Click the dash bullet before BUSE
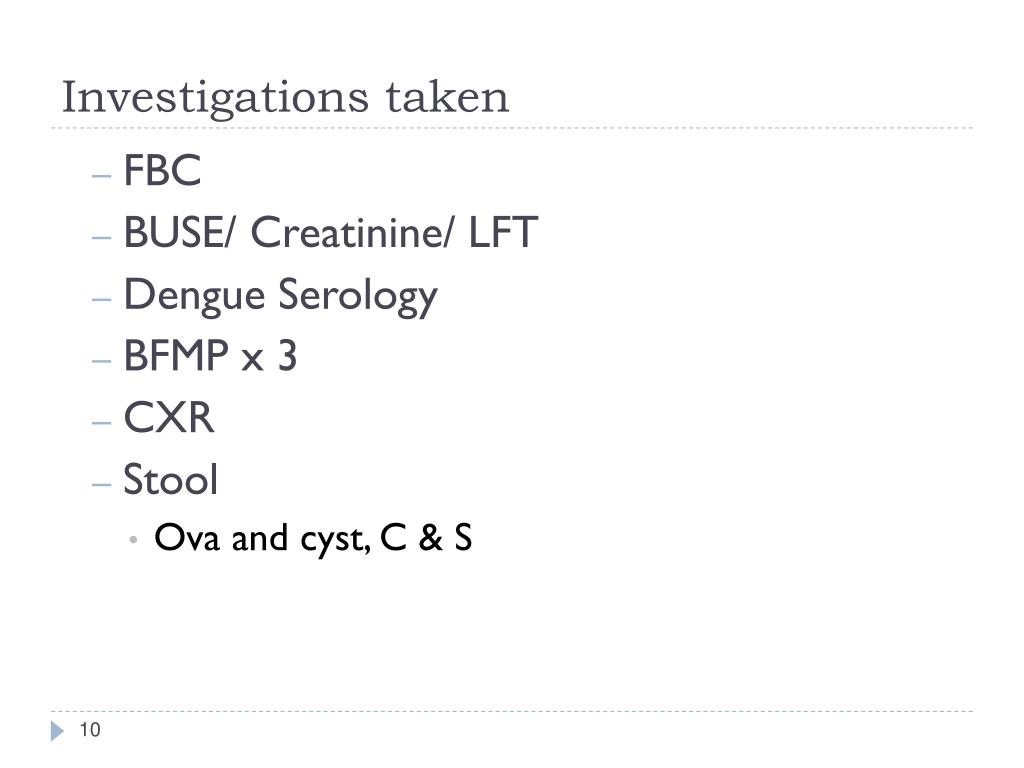This screenshot has width=1024, height=768. 101,237
